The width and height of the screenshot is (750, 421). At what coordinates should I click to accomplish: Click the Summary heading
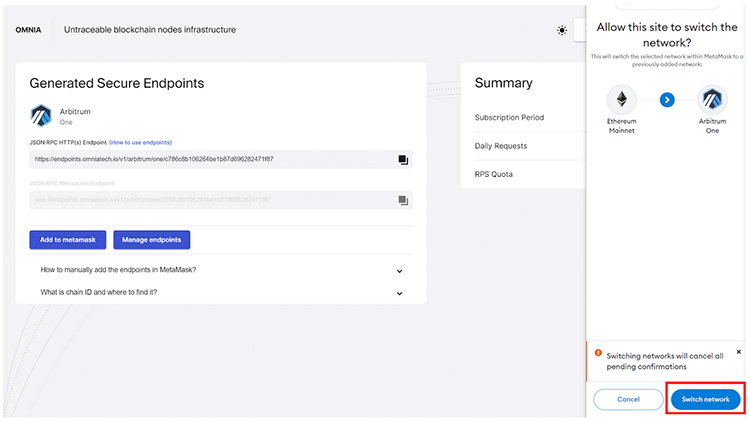click(503, 83)
